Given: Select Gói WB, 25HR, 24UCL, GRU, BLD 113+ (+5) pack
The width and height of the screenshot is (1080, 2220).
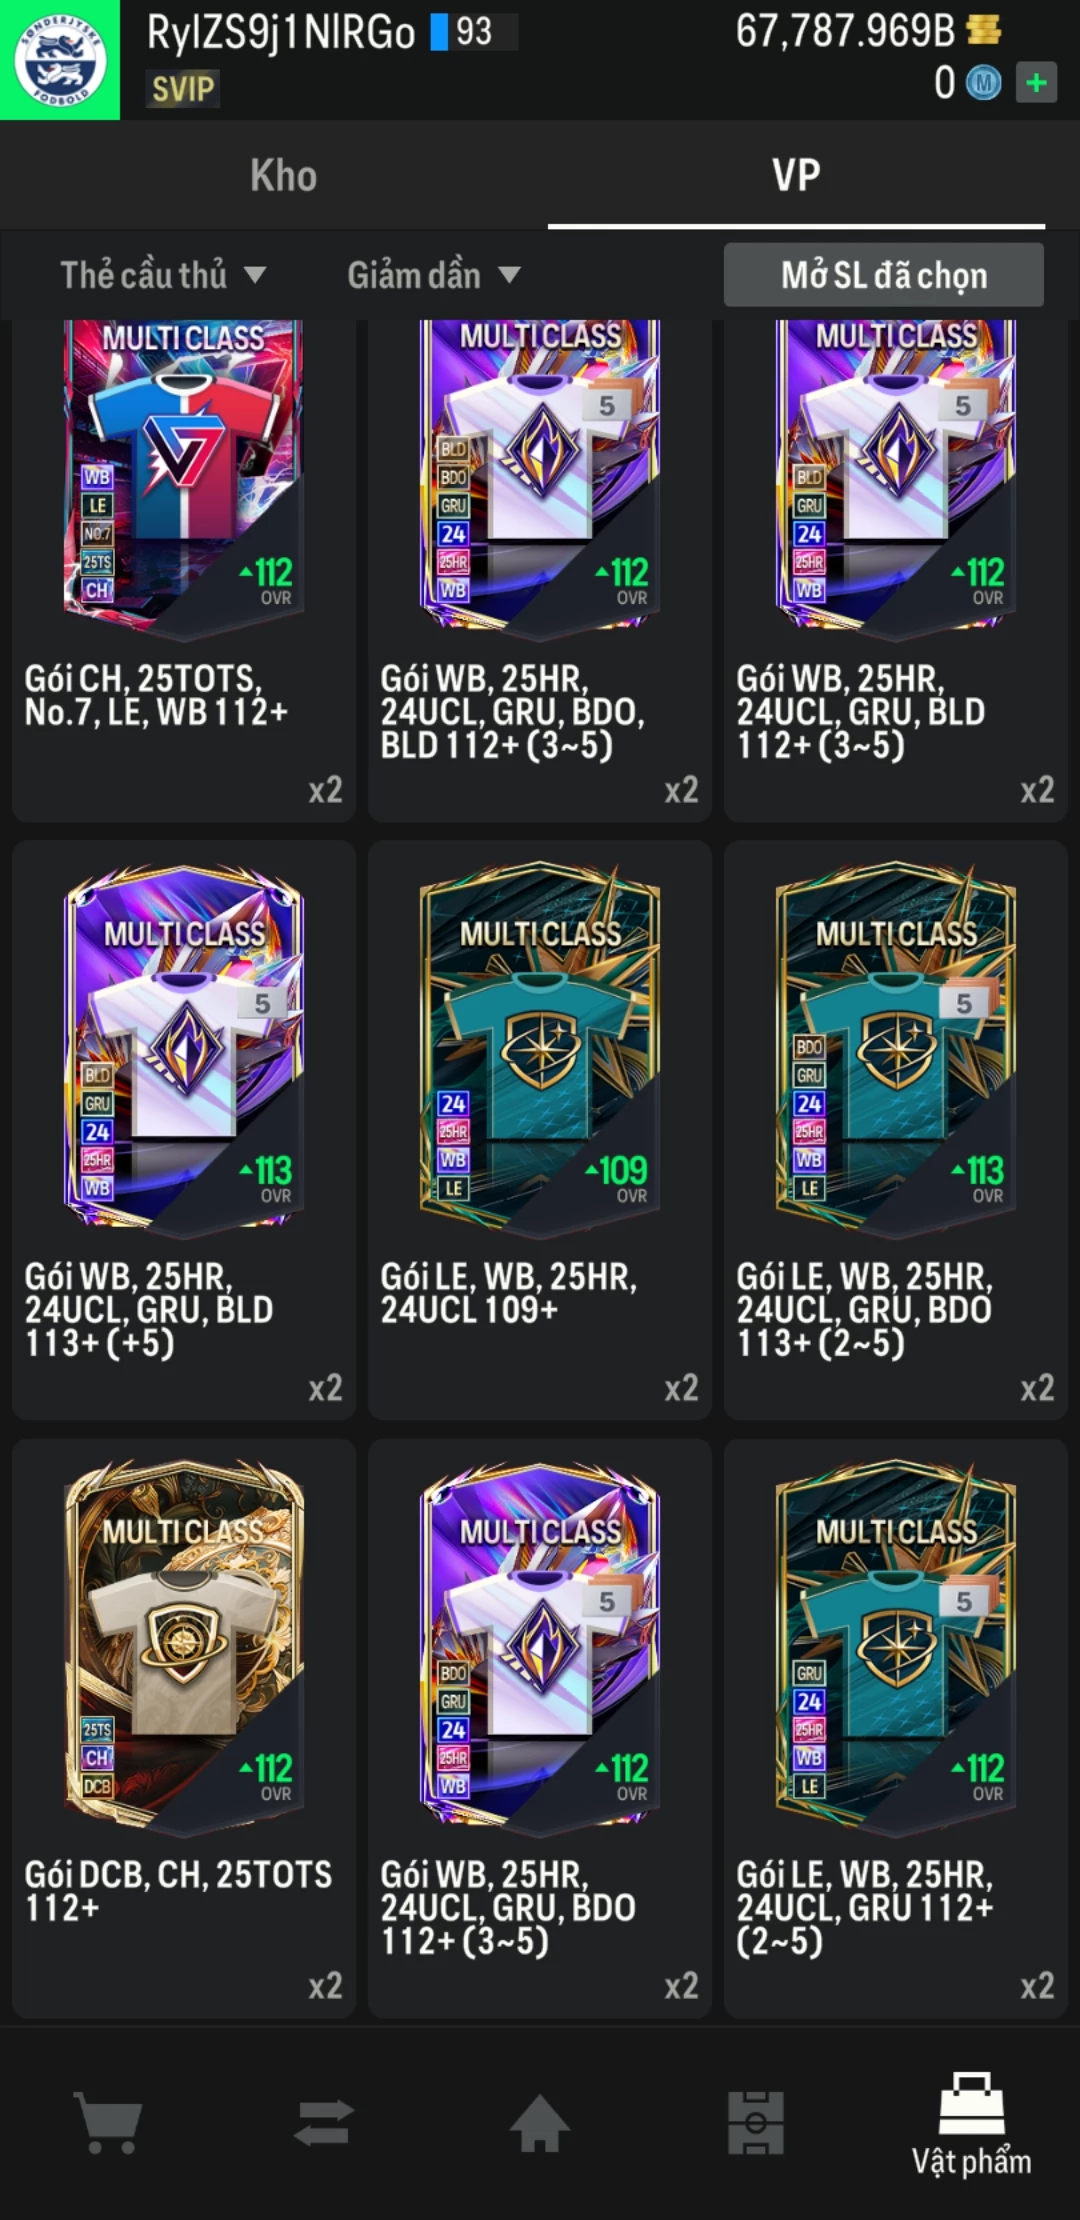Looking at the screenshot, I should tap(184, 1130).
